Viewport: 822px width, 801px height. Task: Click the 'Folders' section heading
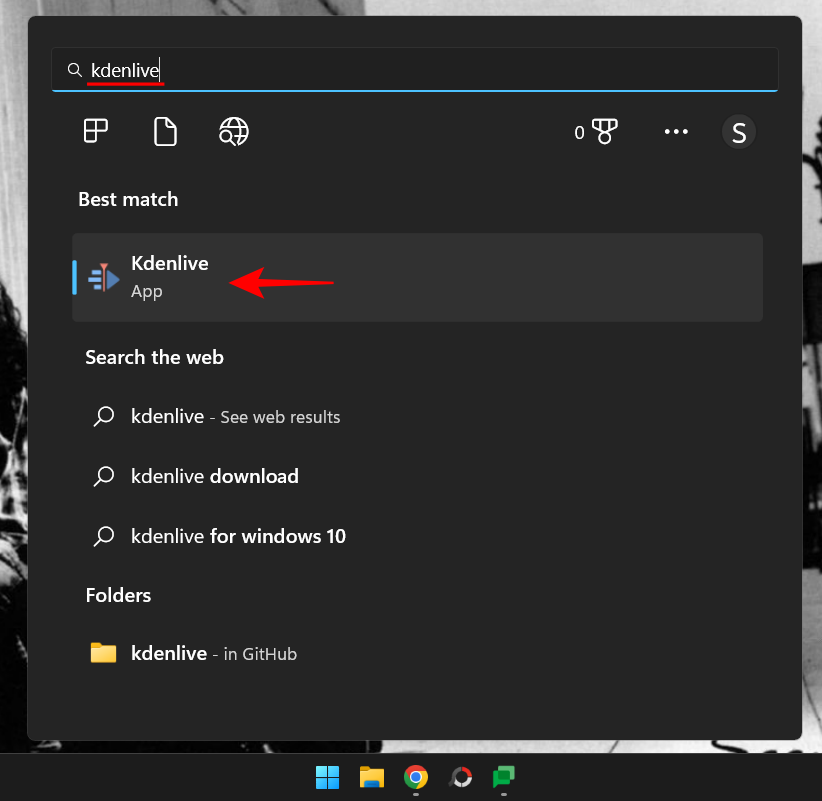[x=118, y=596]
